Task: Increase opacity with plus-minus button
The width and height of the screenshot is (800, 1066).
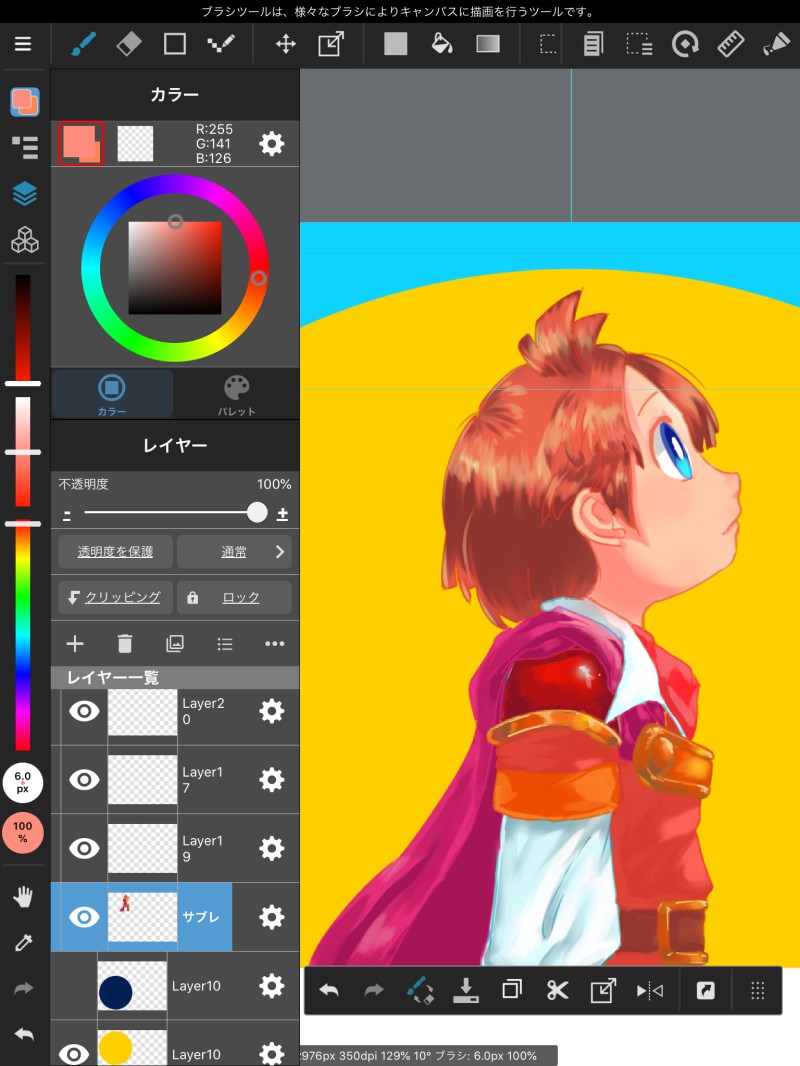Action: [x=282, y=515]
